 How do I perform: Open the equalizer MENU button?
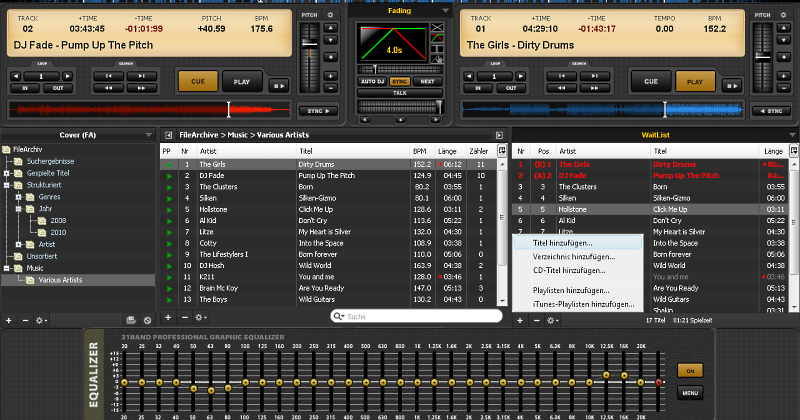pos(690,393)
